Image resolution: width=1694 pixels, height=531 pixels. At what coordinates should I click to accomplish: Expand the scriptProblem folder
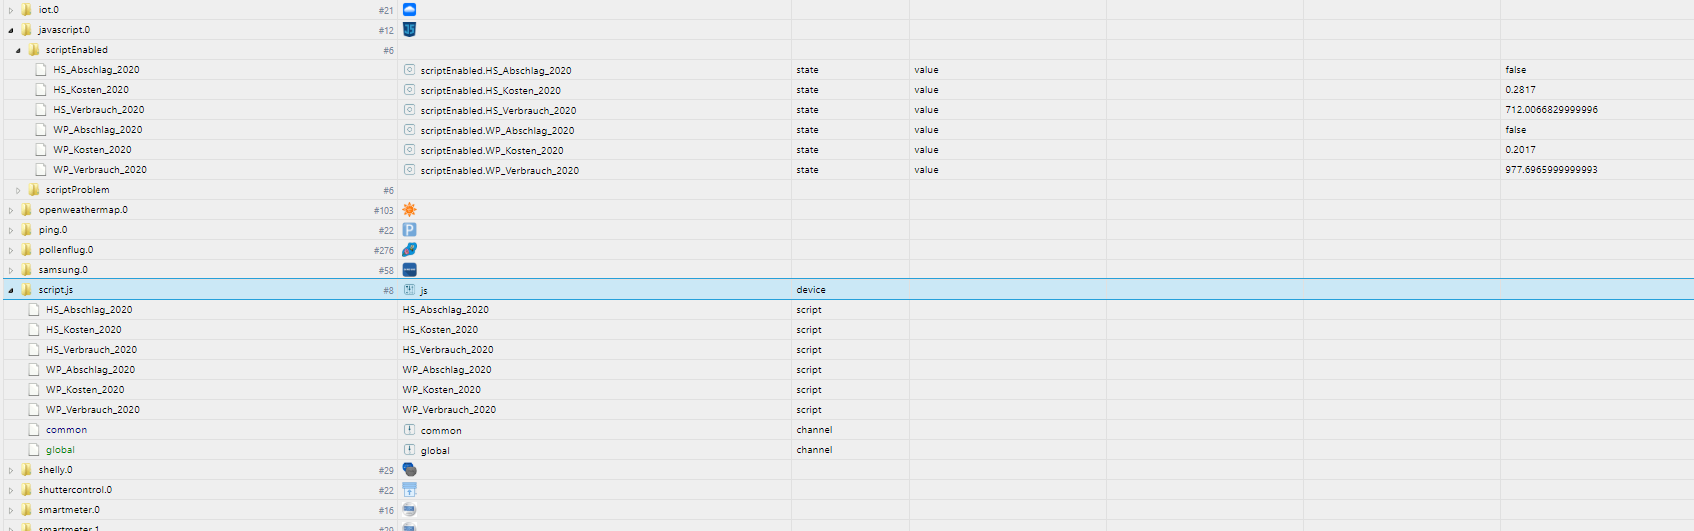[x=18, y=190]
